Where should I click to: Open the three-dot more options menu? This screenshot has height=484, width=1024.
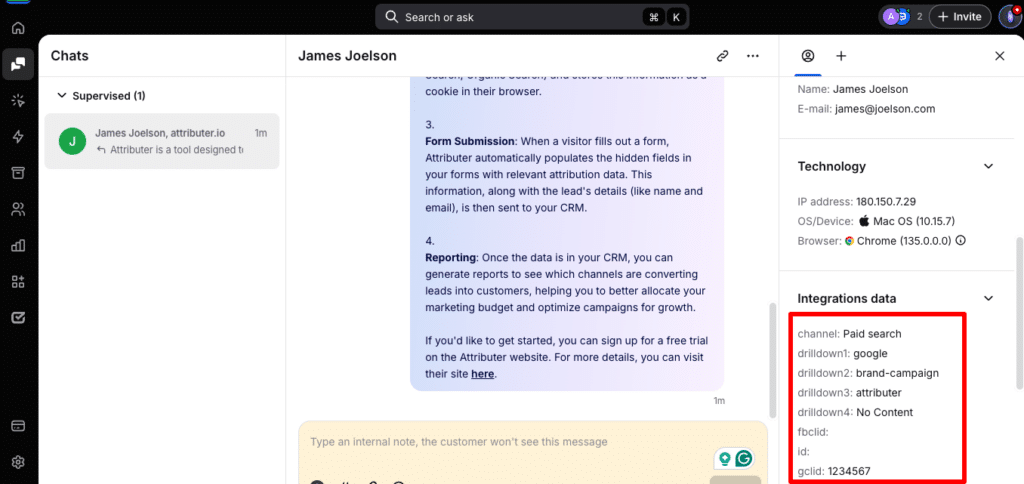[753, 56]
